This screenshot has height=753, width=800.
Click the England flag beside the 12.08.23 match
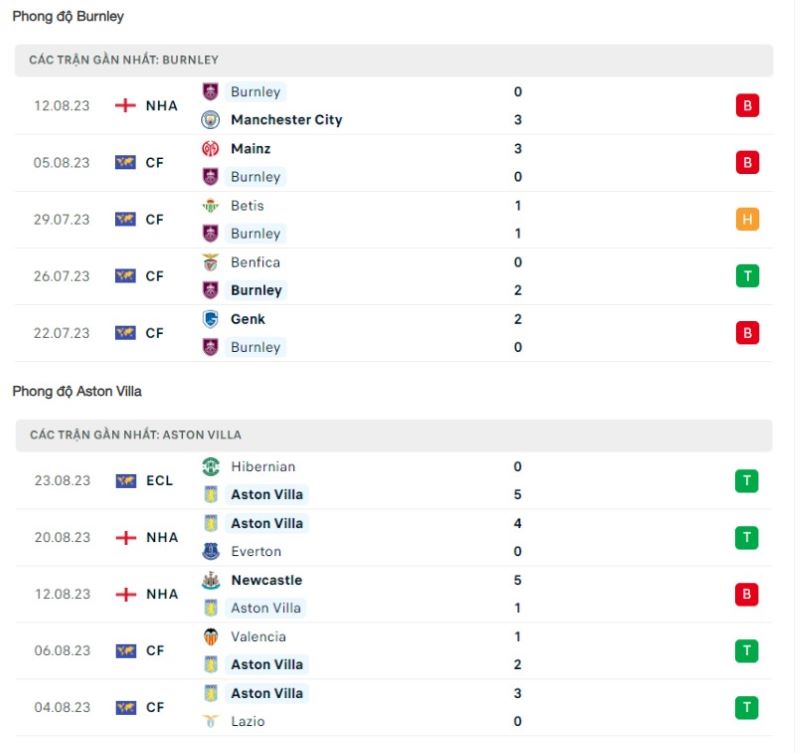[127, 104]
